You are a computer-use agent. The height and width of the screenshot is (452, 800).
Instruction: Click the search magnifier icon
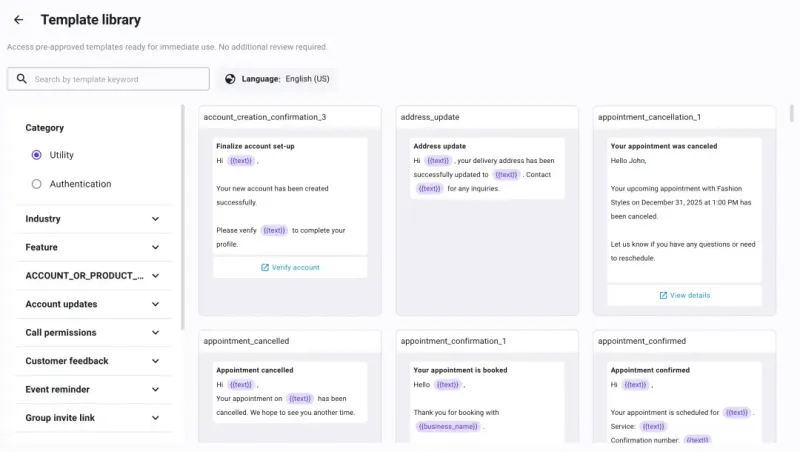tap(21, 79)
